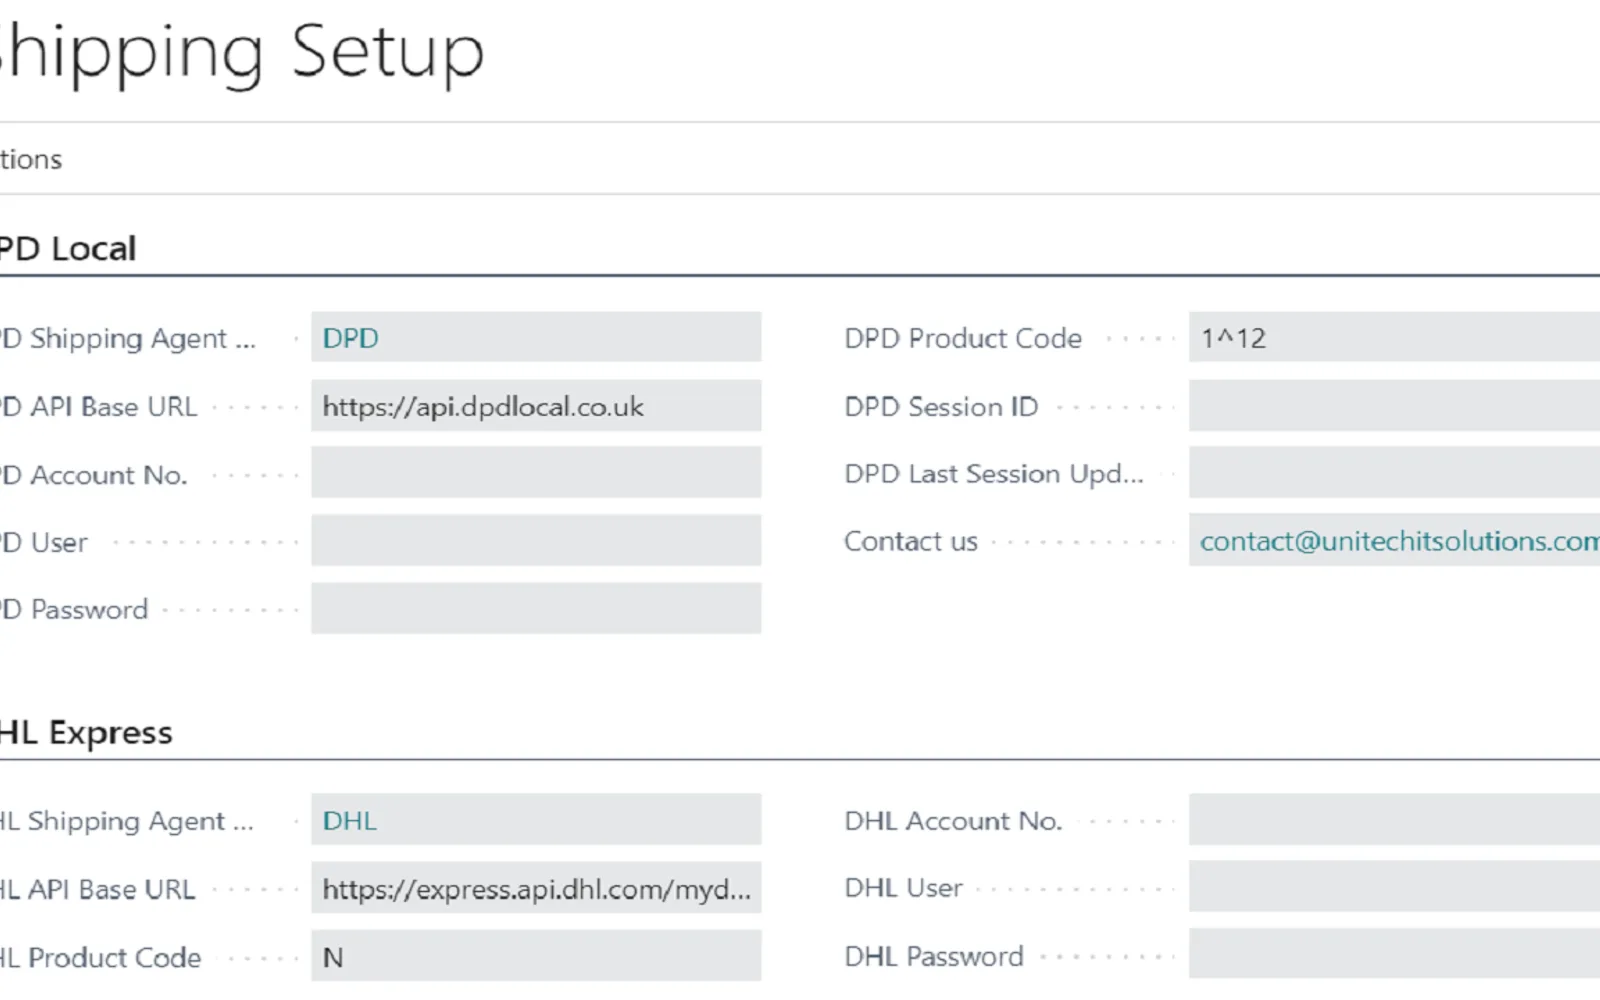Edit the DPD API Base URL field

[536, 405]
